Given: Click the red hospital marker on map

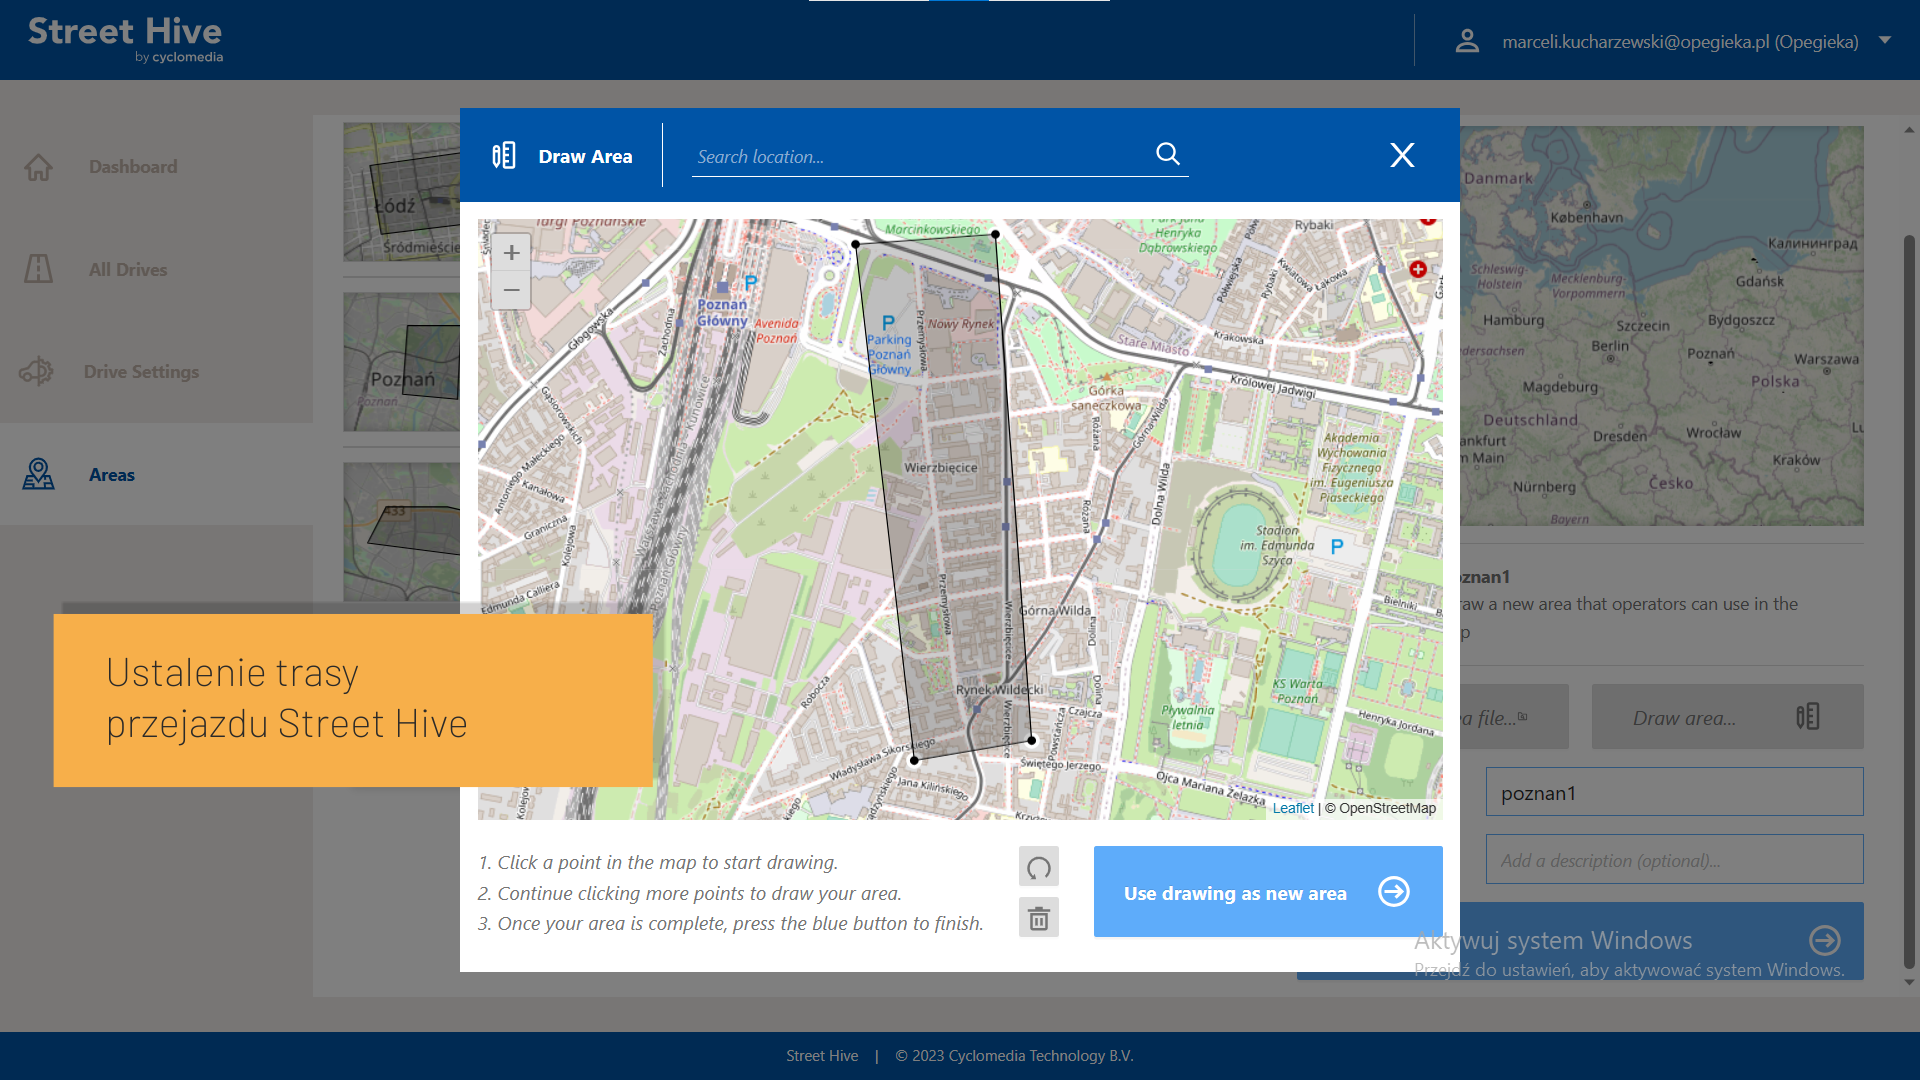Looking at the screenshot, I should pyautogui.click(x=1418, y=269).
